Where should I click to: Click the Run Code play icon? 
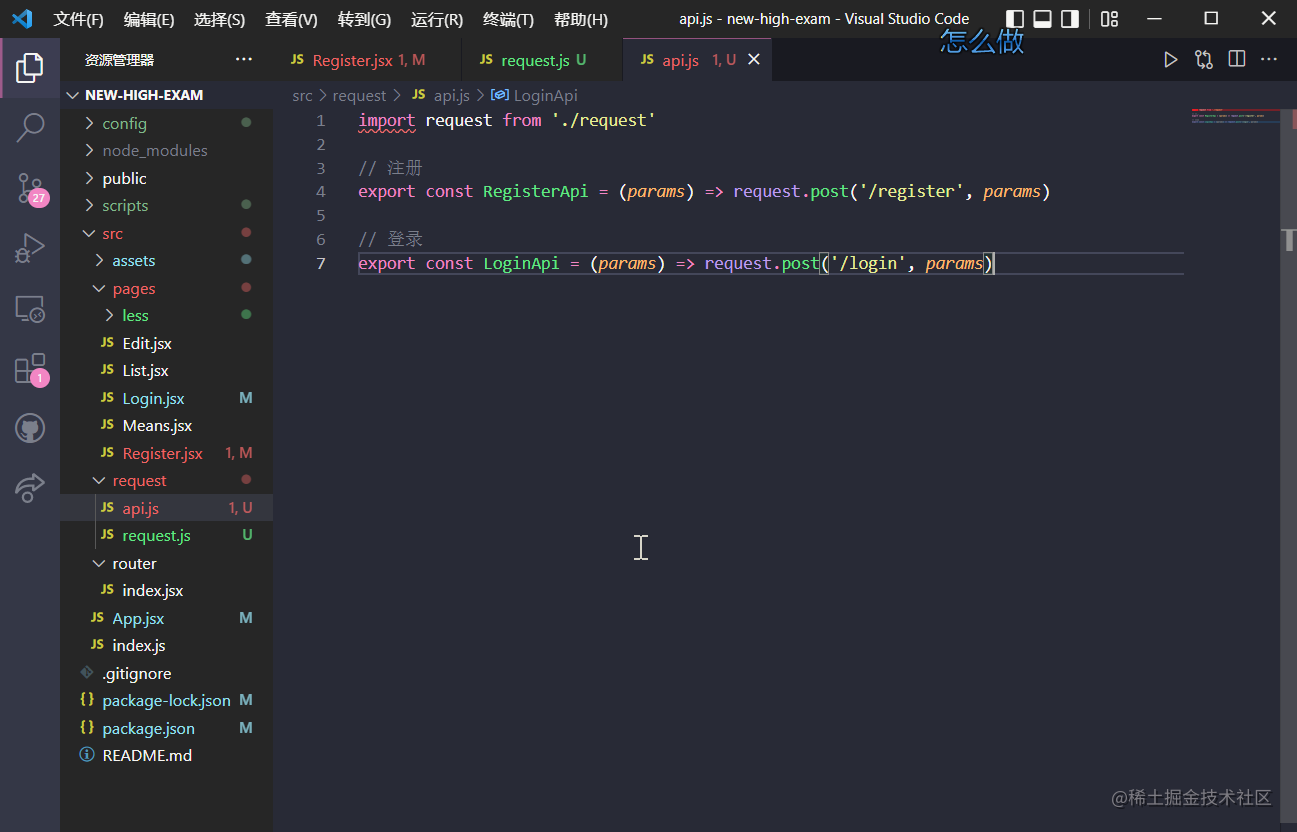(1170, 60)
